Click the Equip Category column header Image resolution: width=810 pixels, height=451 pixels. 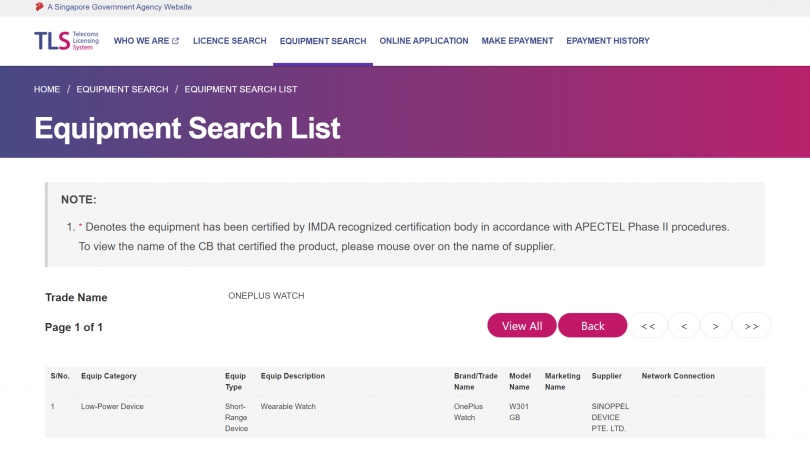(x=108, y=376)
